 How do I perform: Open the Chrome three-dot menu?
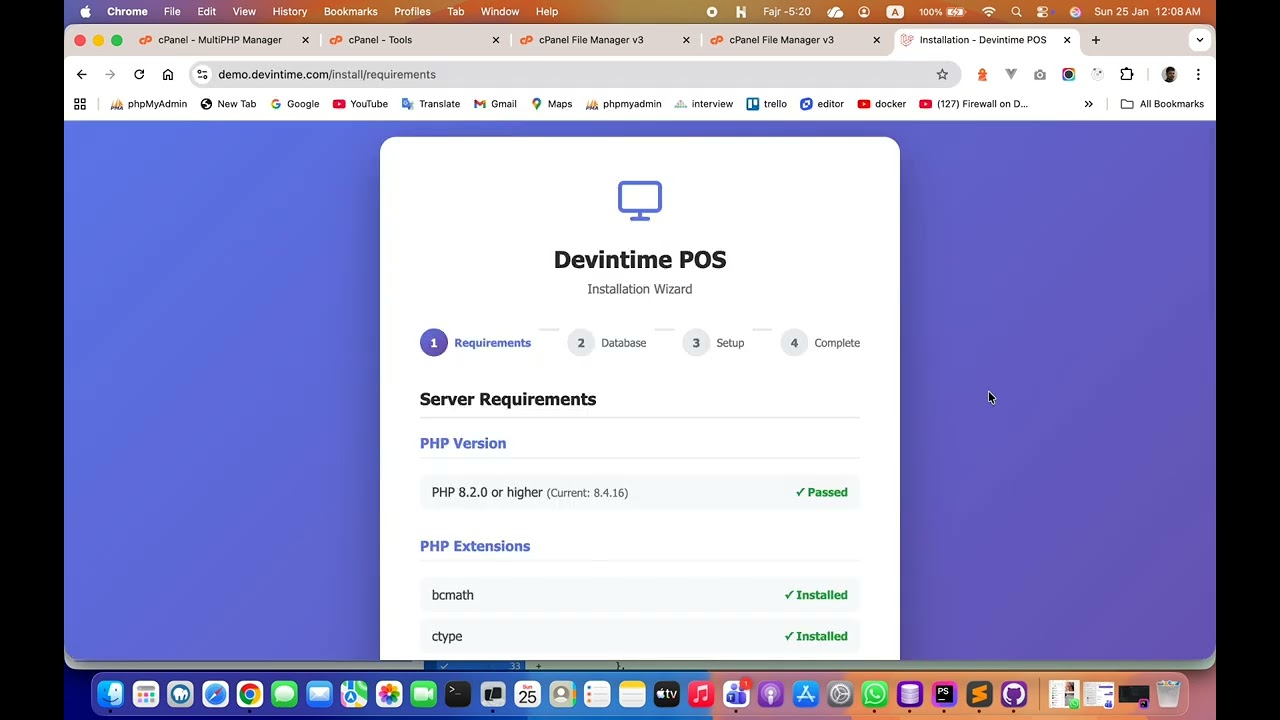1198,74
